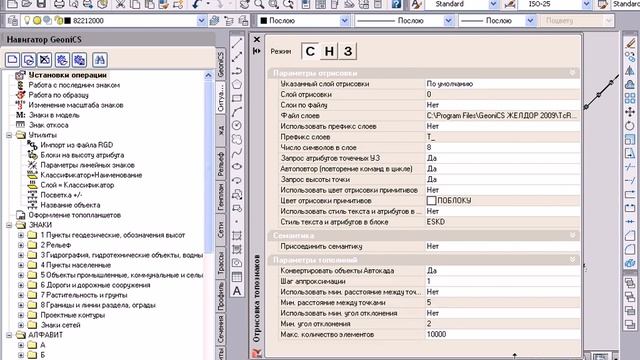The height and width of the screenshot is (360, 640).
Task: Select the Table tool in draw toolbar
Action: click(x=237, y=277)
